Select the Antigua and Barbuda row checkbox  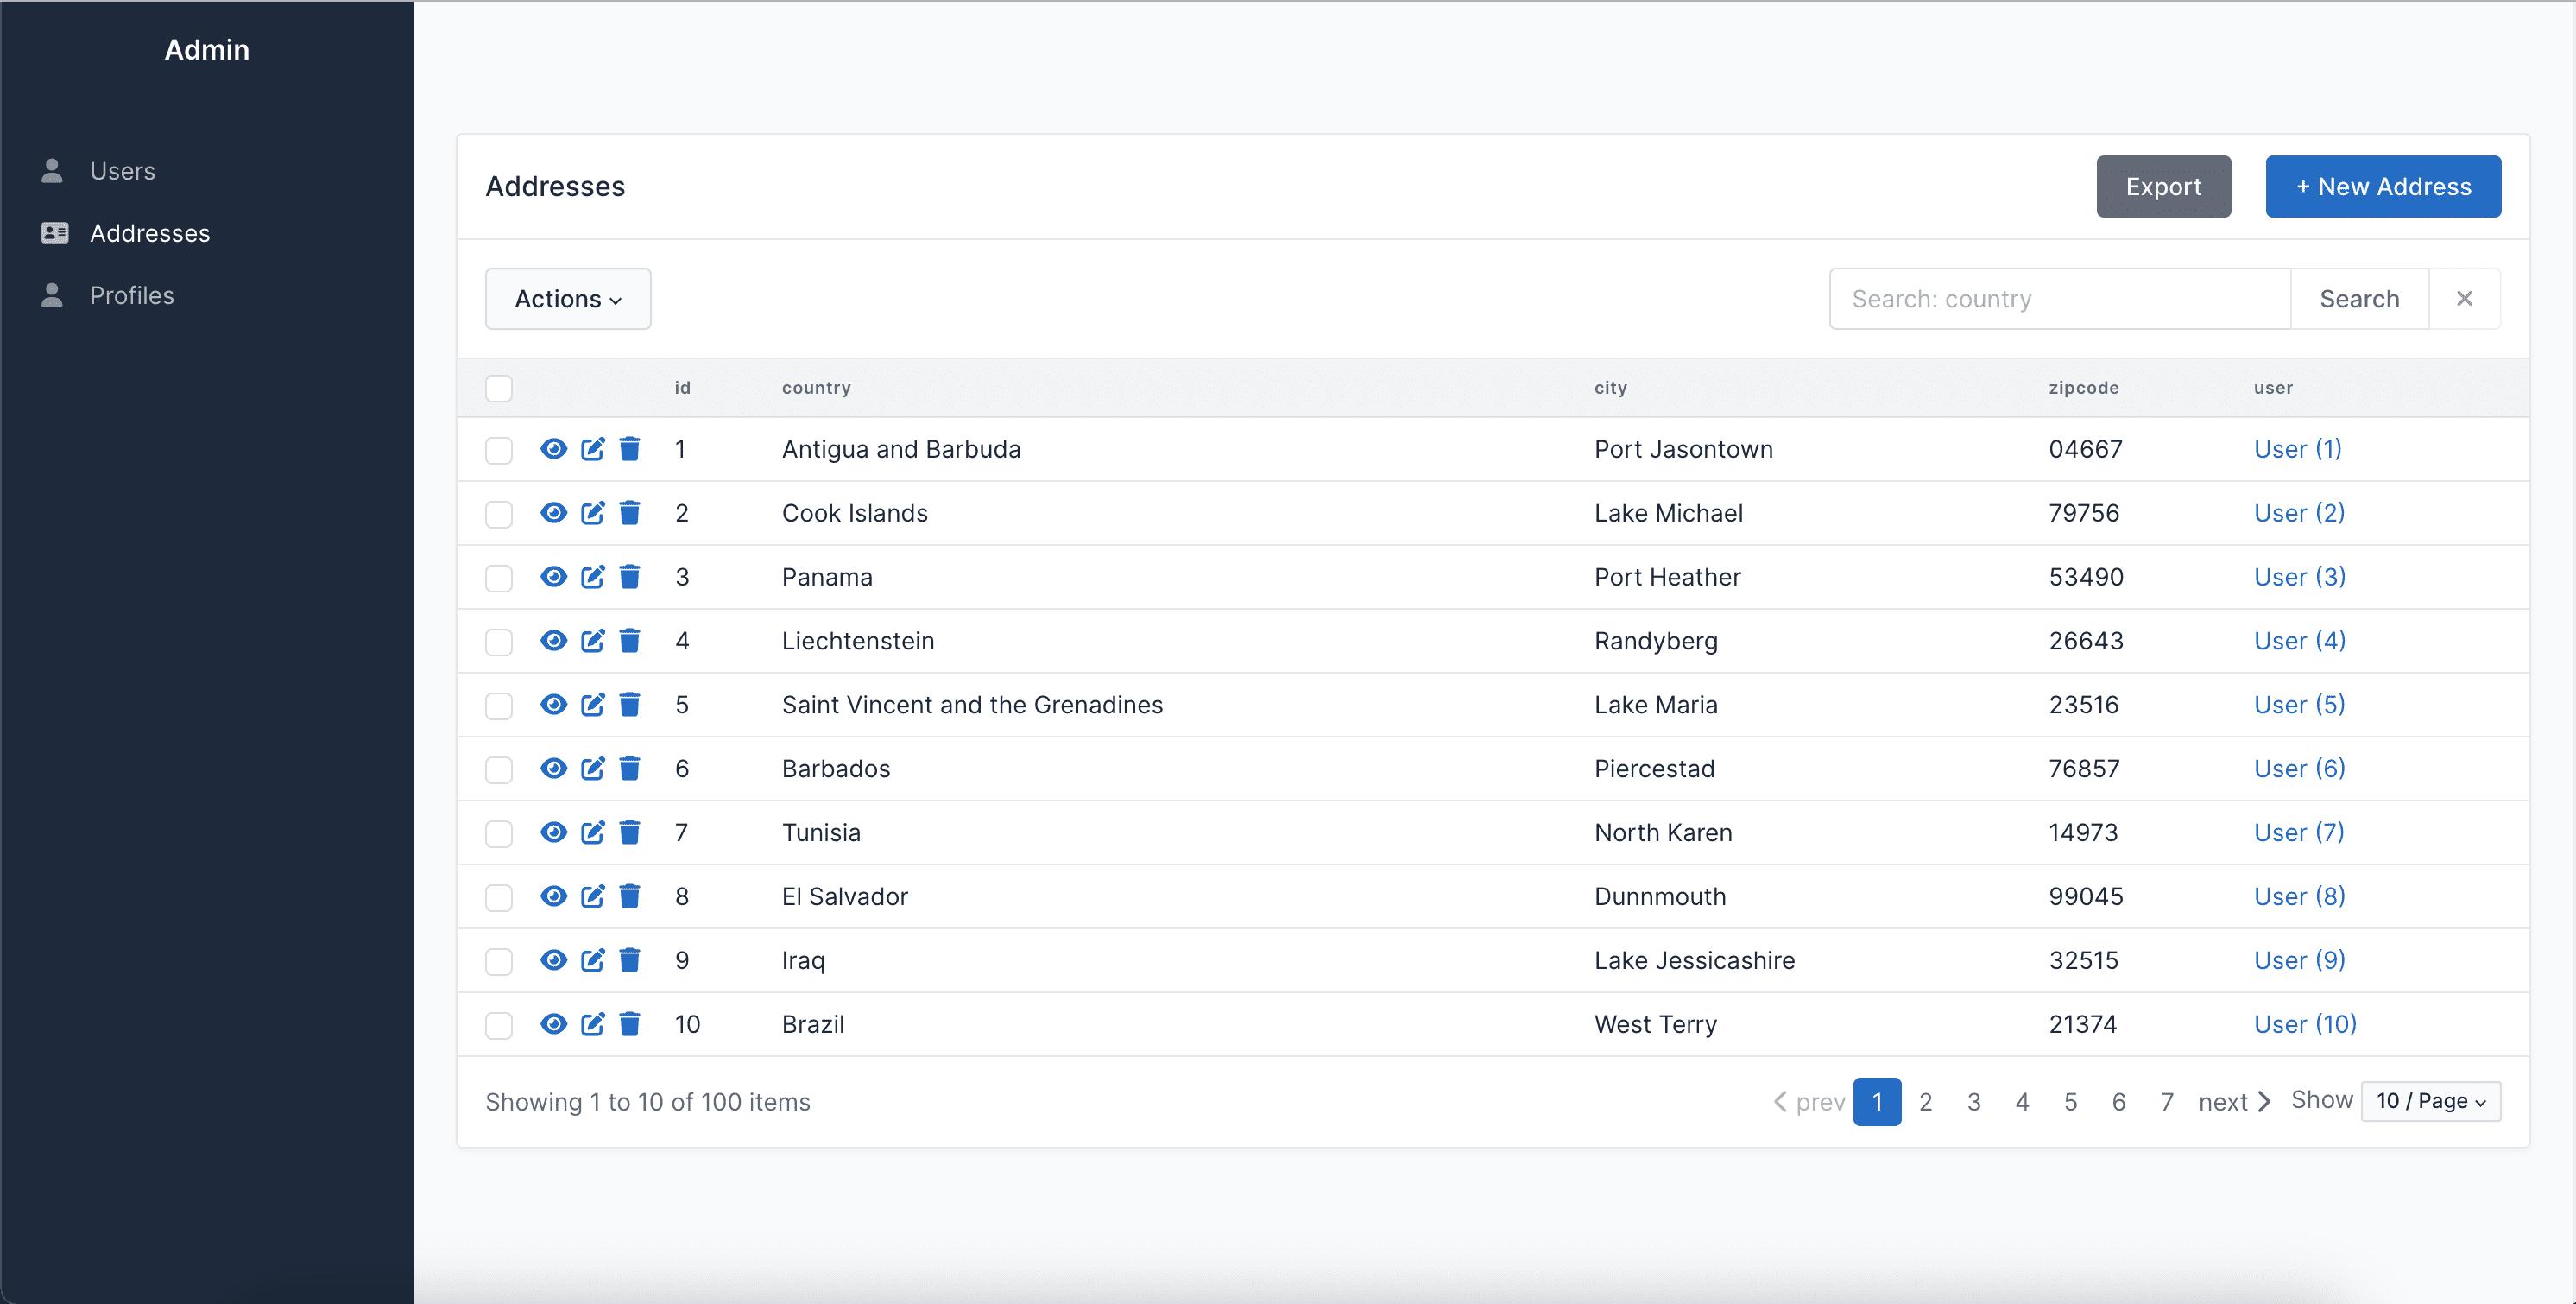[499, 450]
